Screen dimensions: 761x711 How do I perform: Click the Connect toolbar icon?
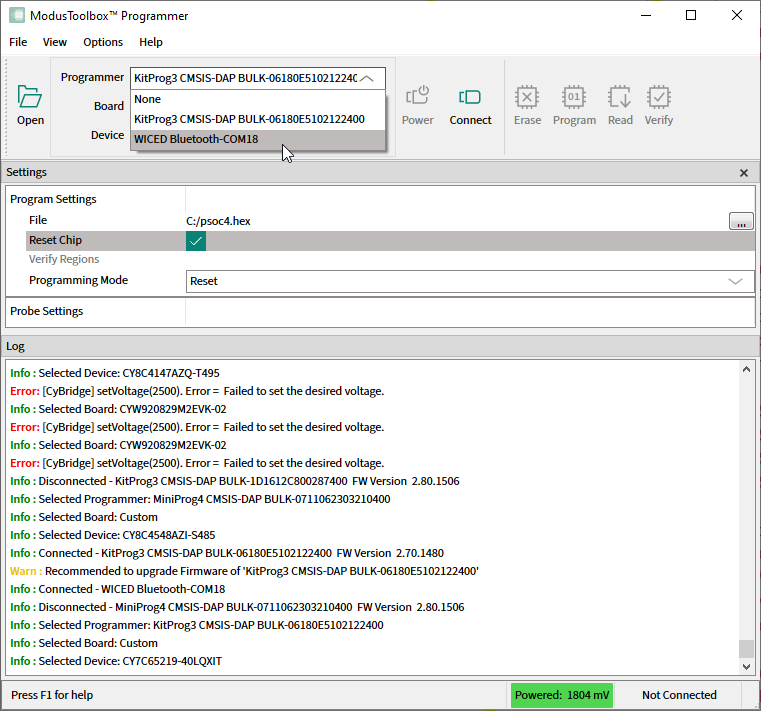470,97
